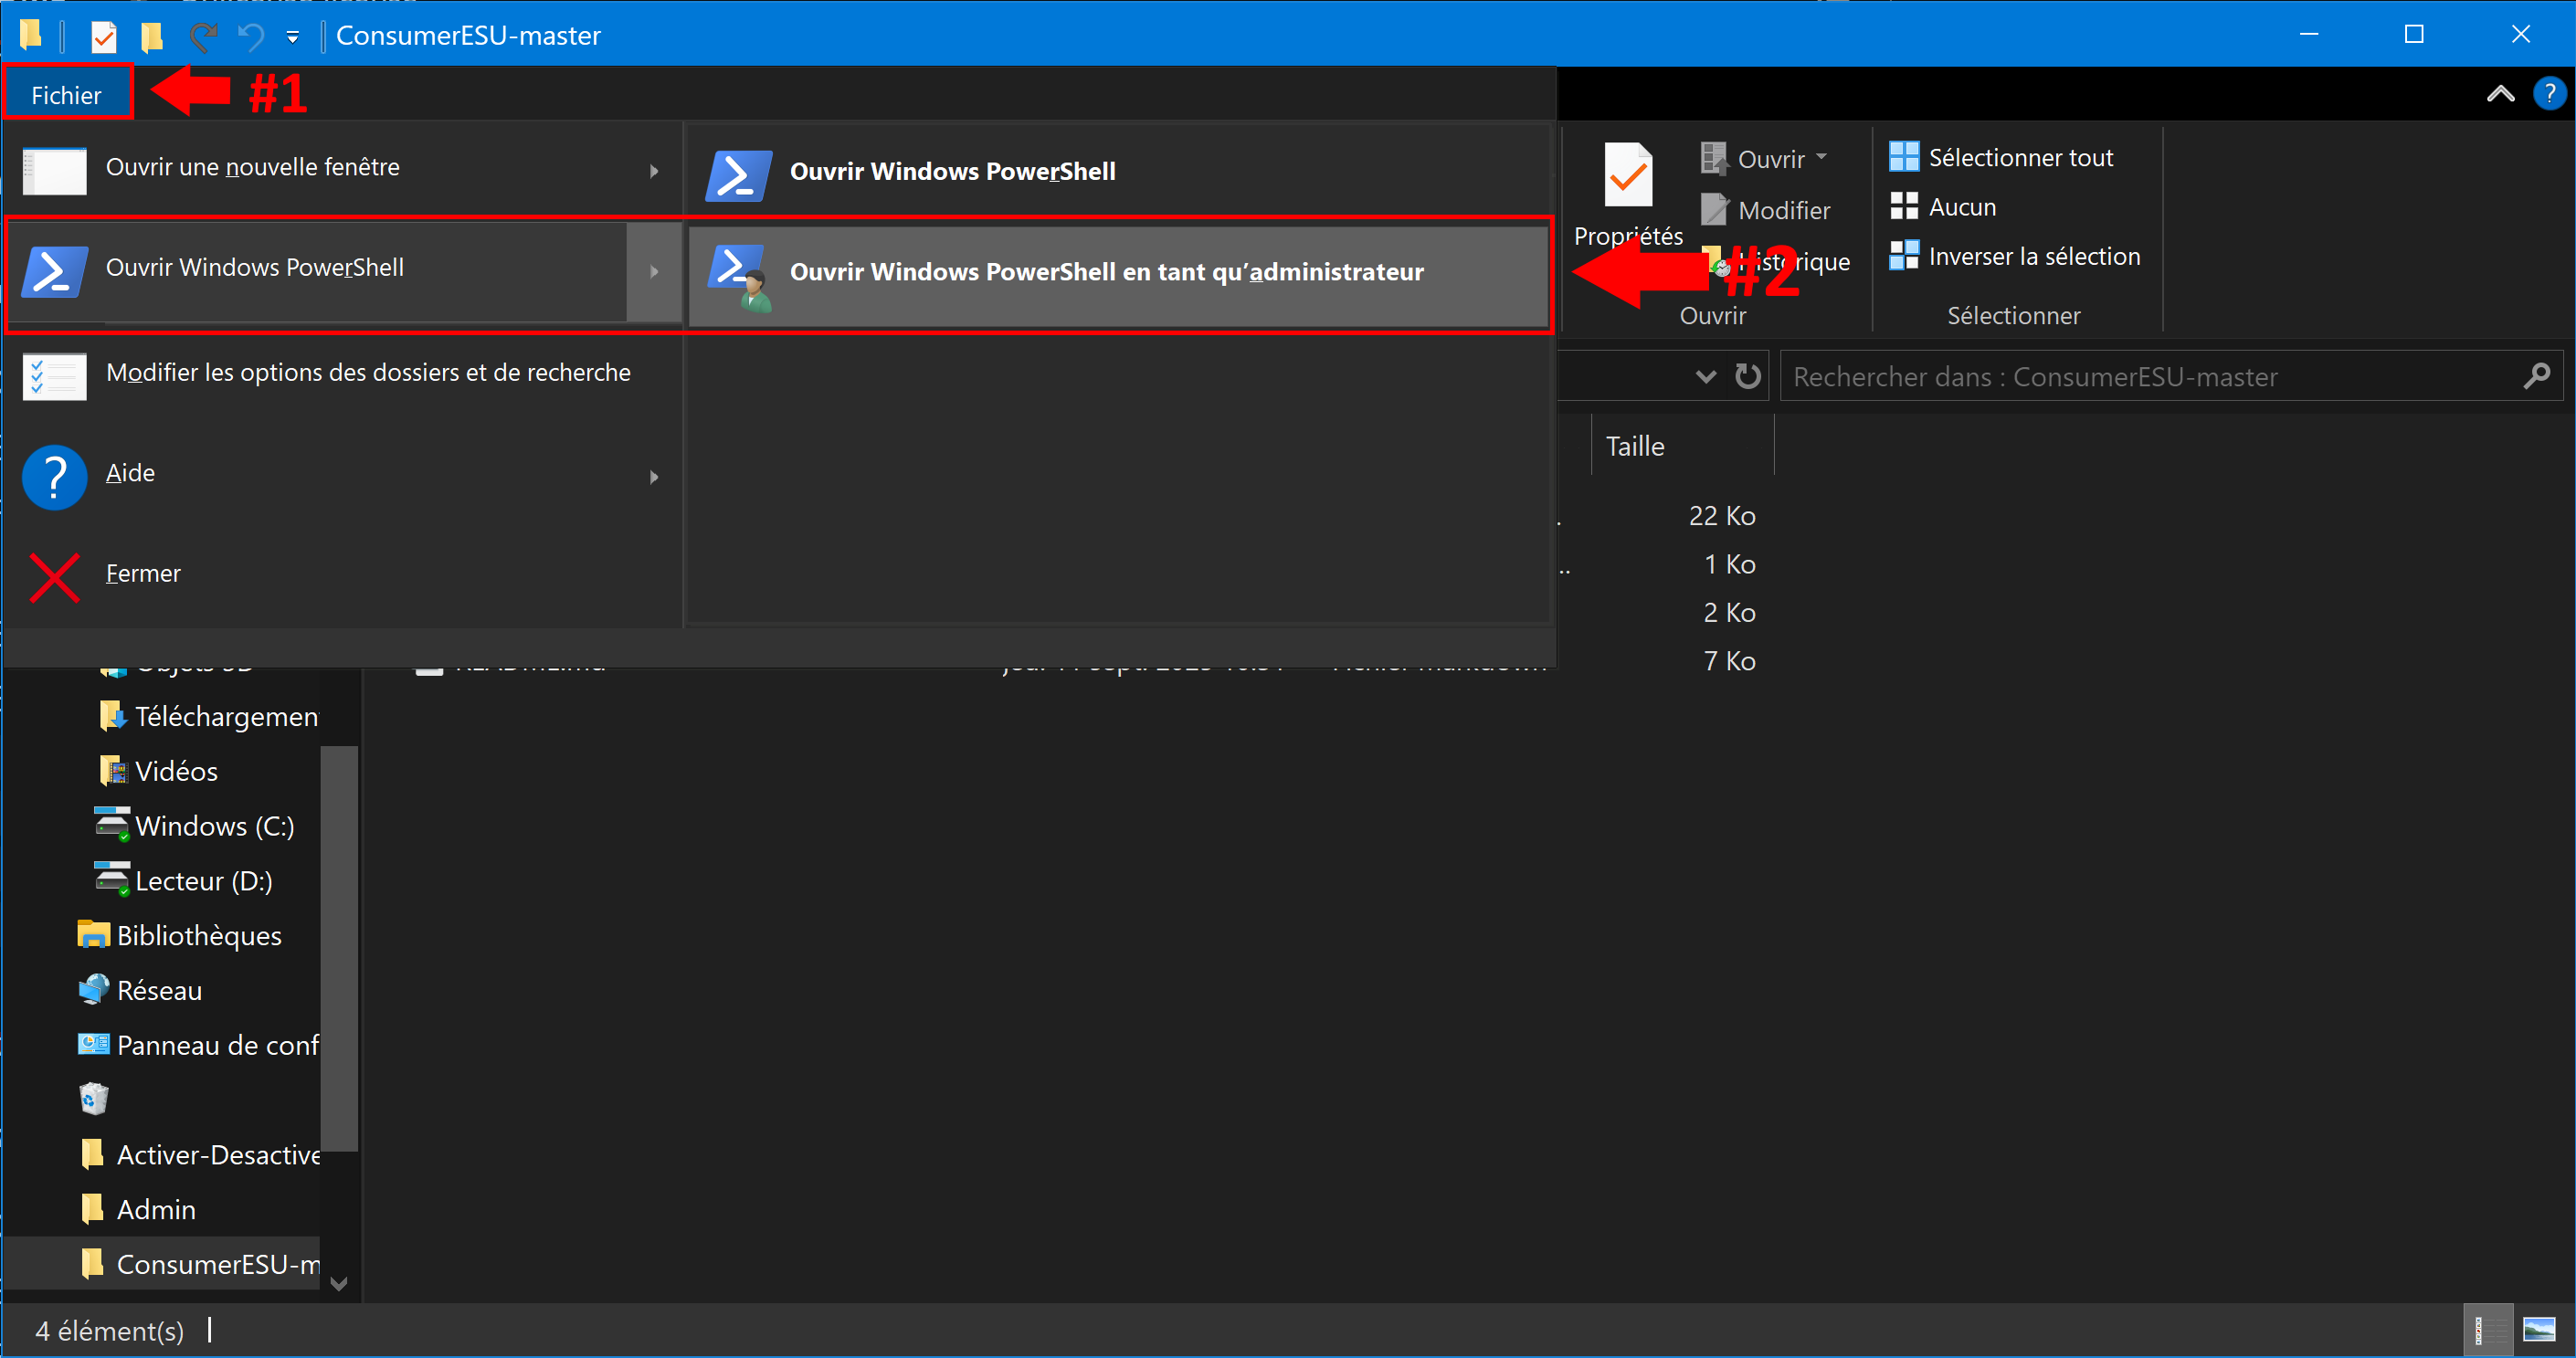2576x1358 pixels.
Task: Click the top Ouvrir Windows PowerShell submenu icon
Action: point(738,173)
